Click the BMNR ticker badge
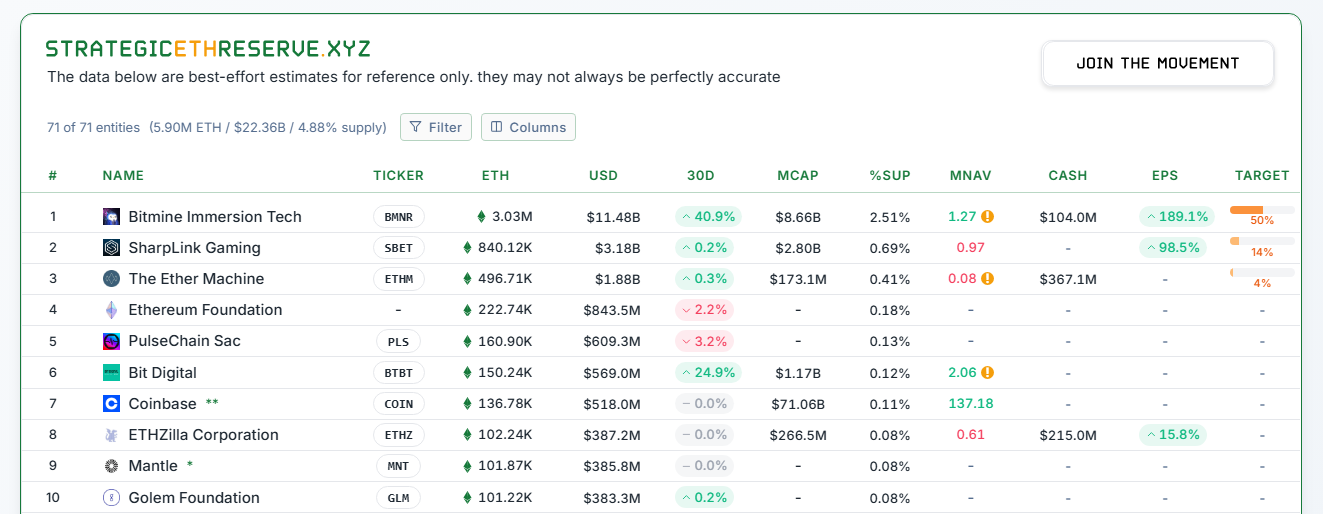The width and height of the screenshot is (1323, 514). pos(398,217)
